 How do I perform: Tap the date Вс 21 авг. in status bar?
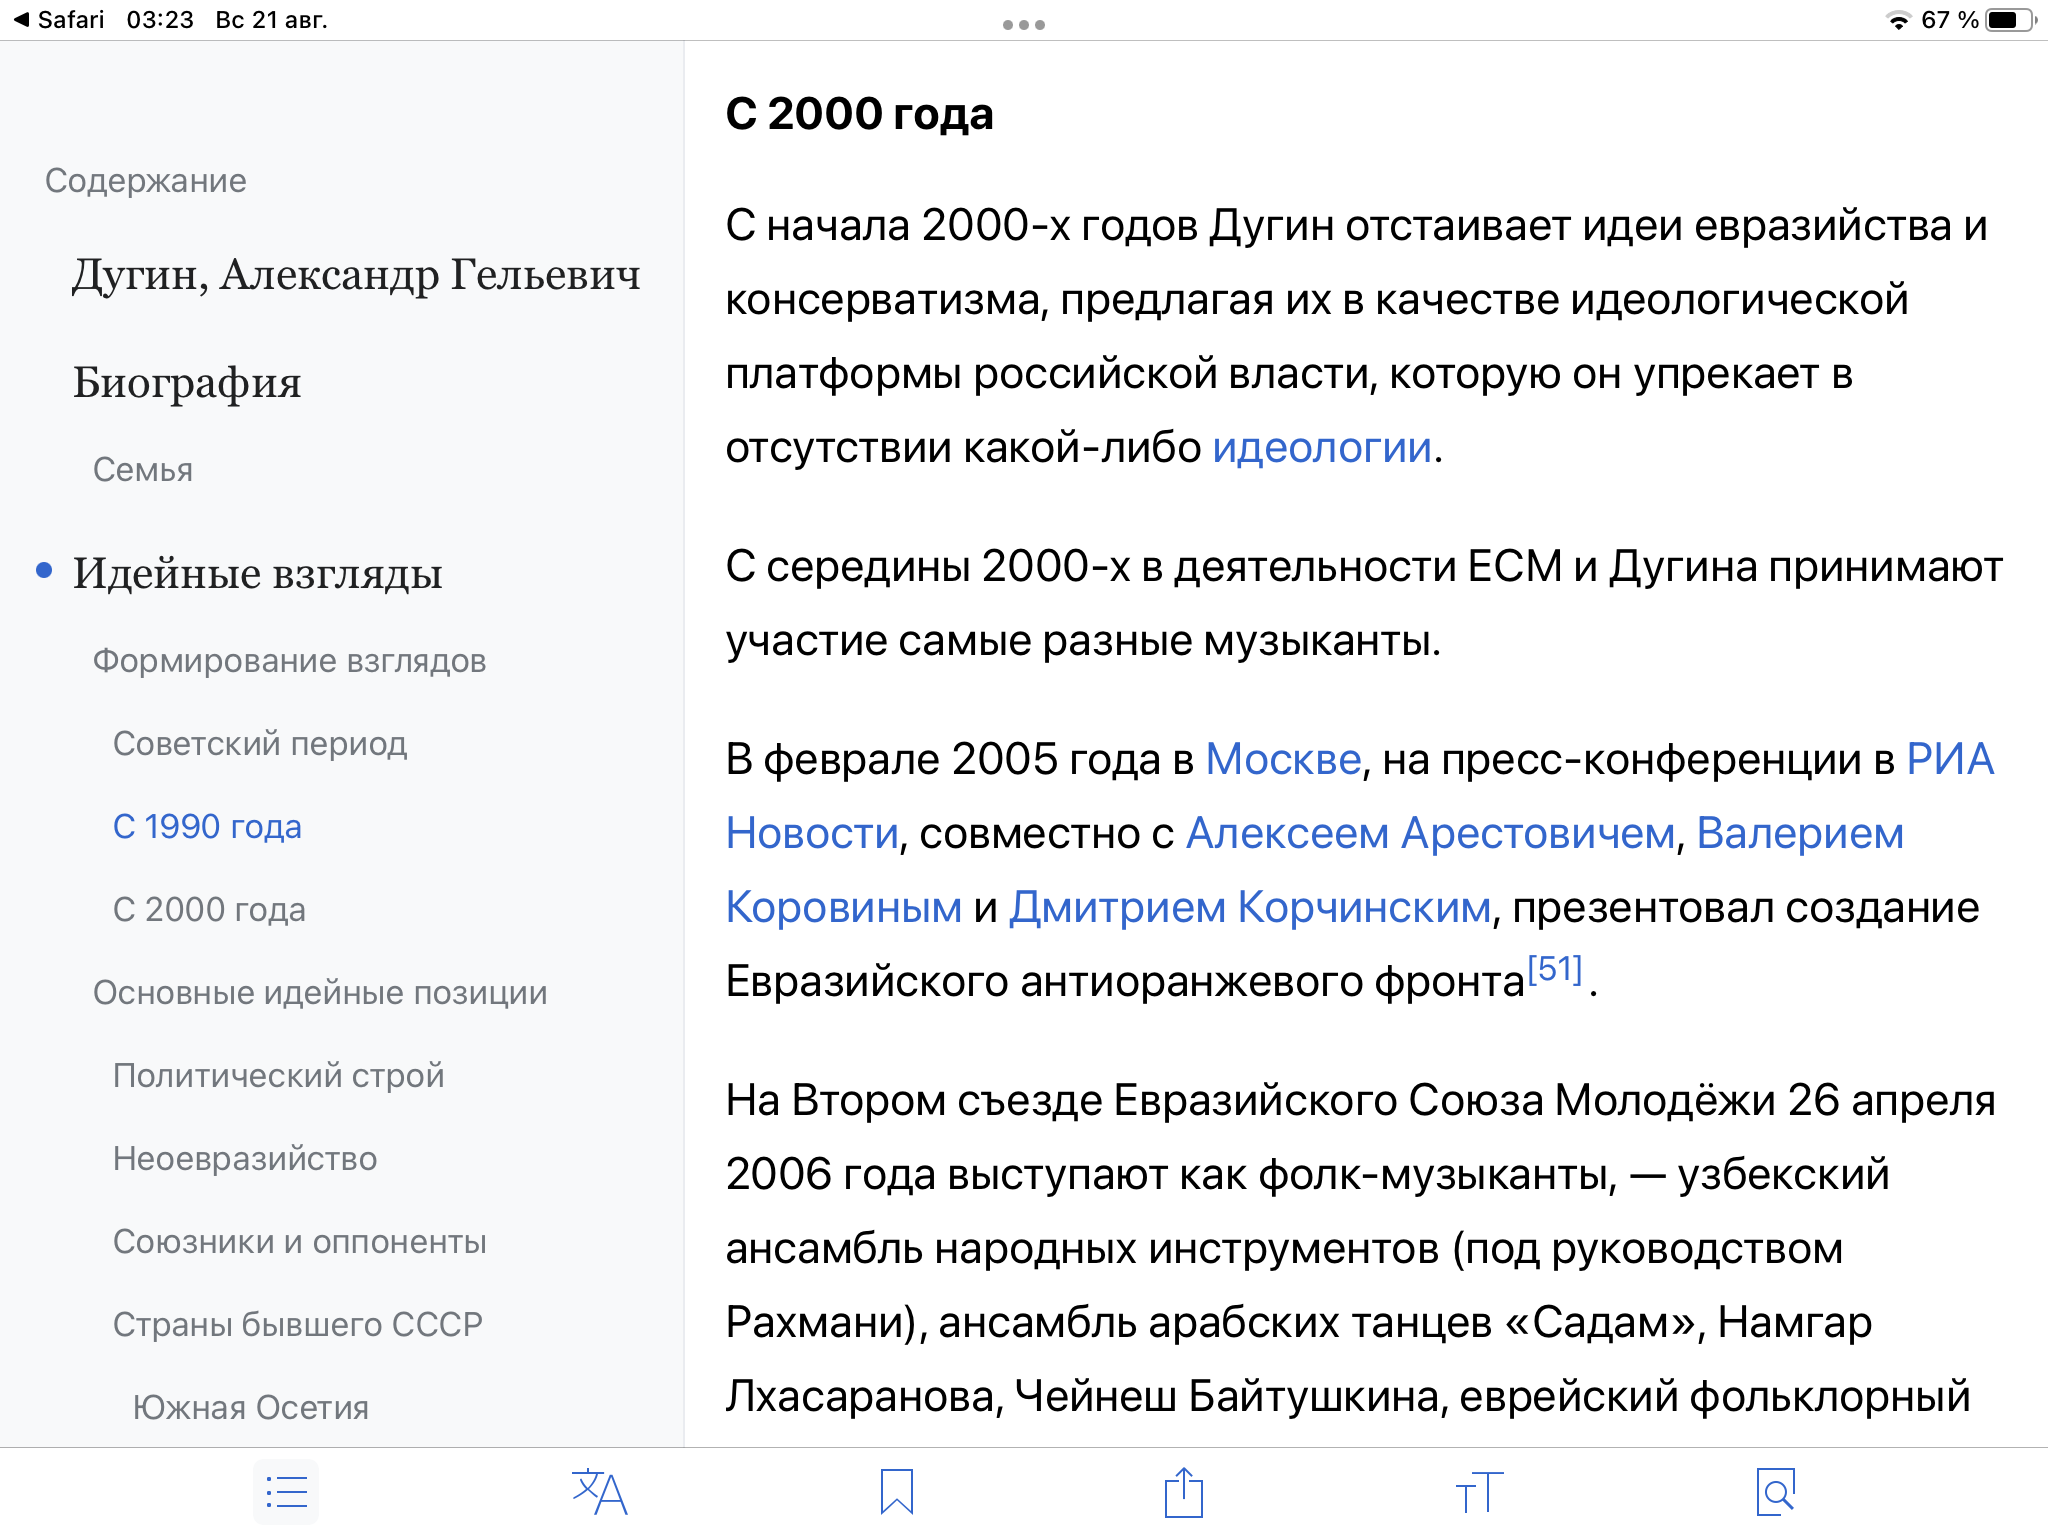[x=271, y=20]
